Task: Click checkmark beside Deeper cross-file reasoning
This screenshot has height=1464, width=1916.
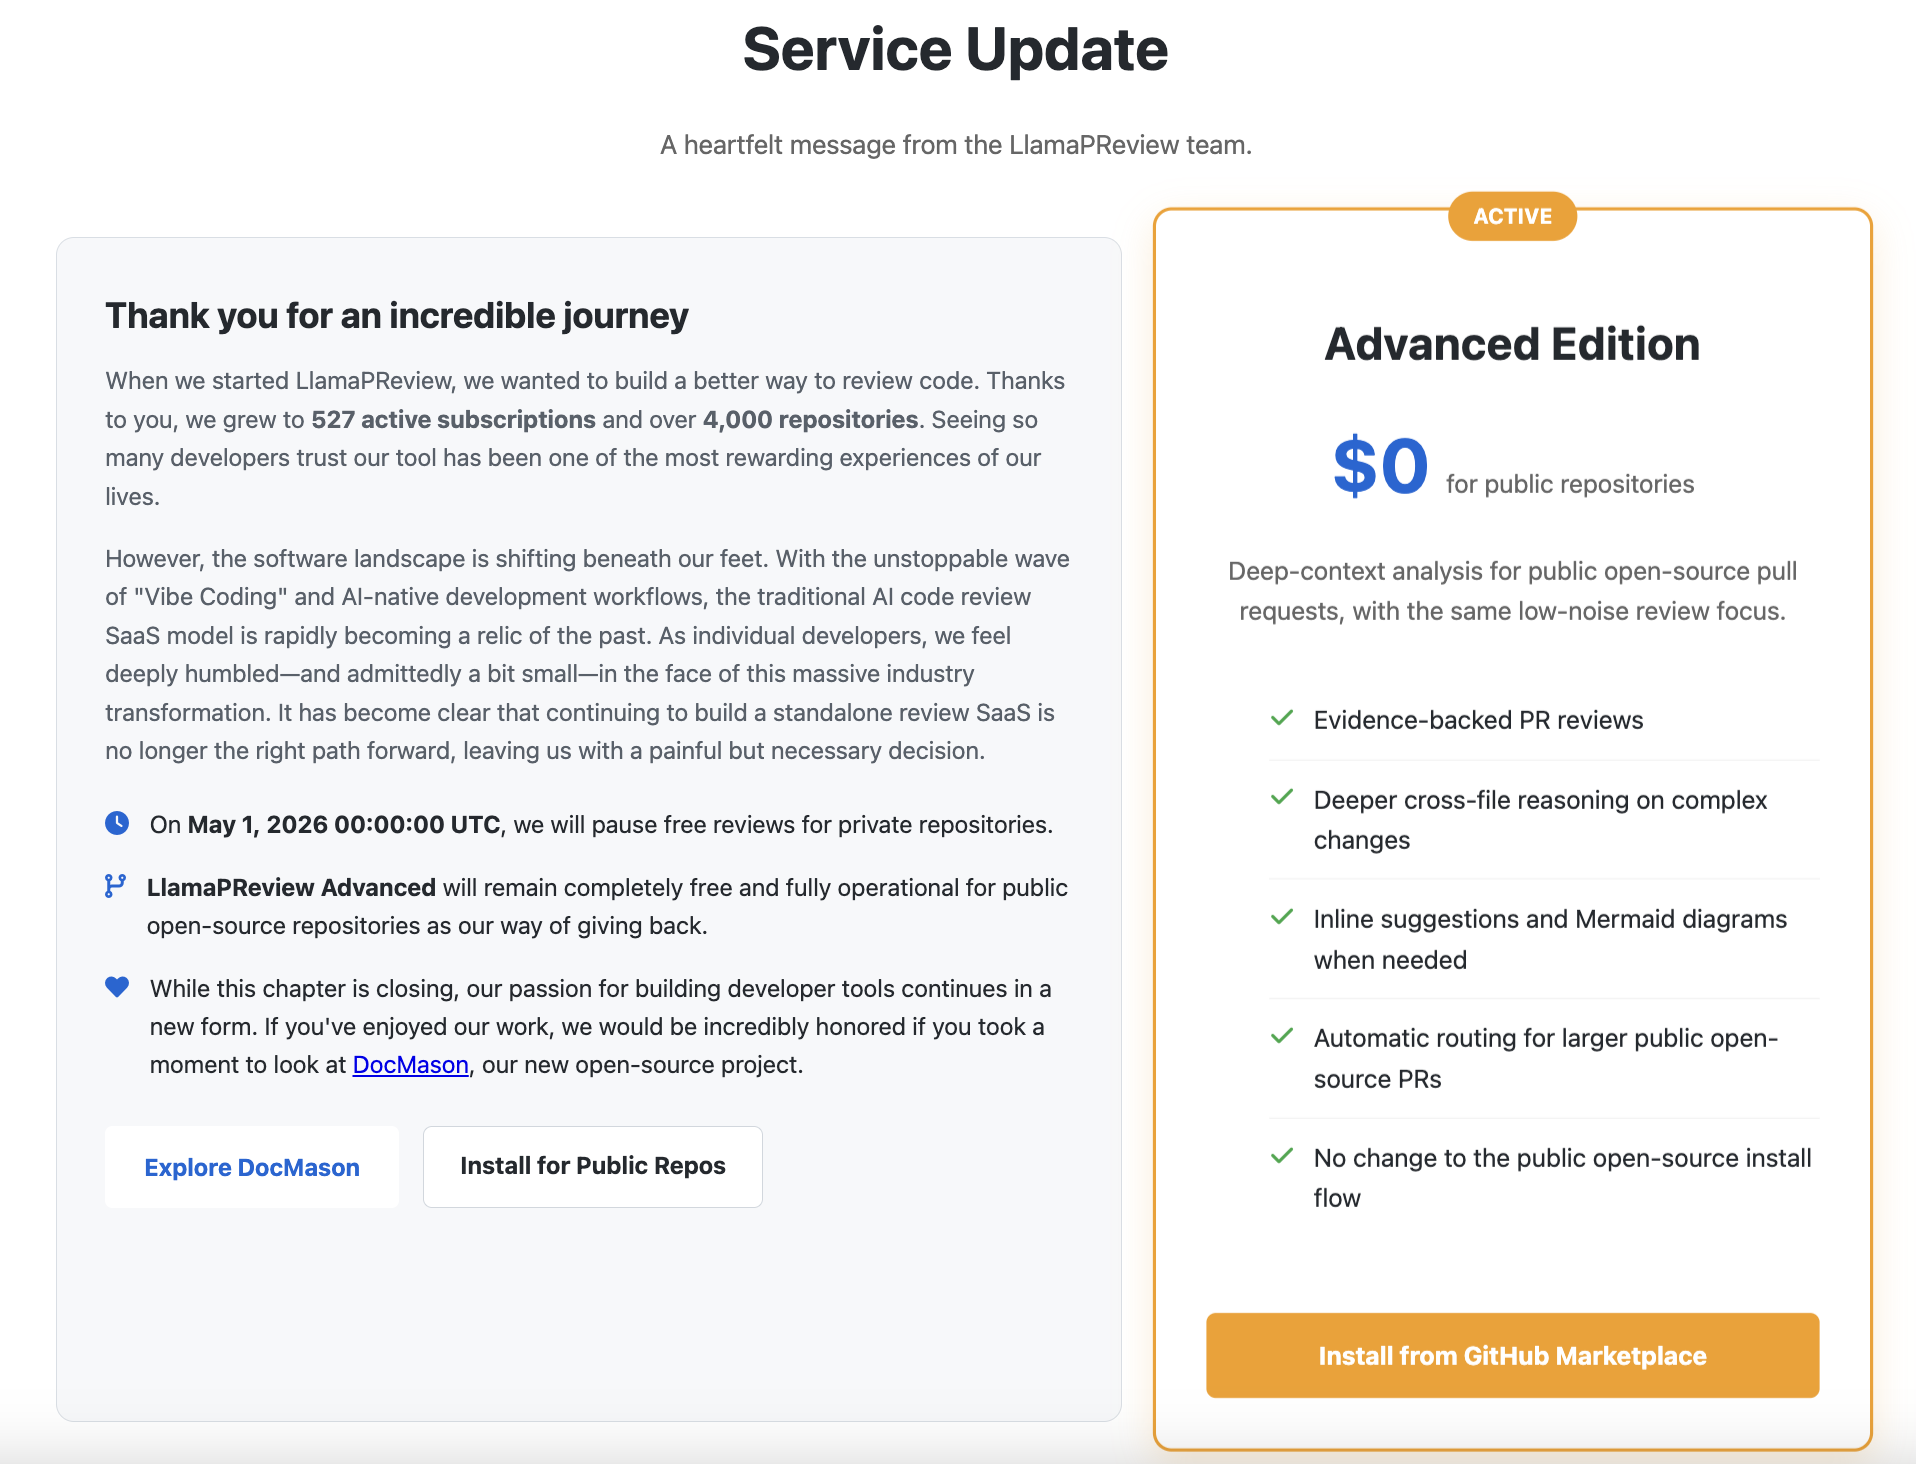Action: coord(1281,798)
